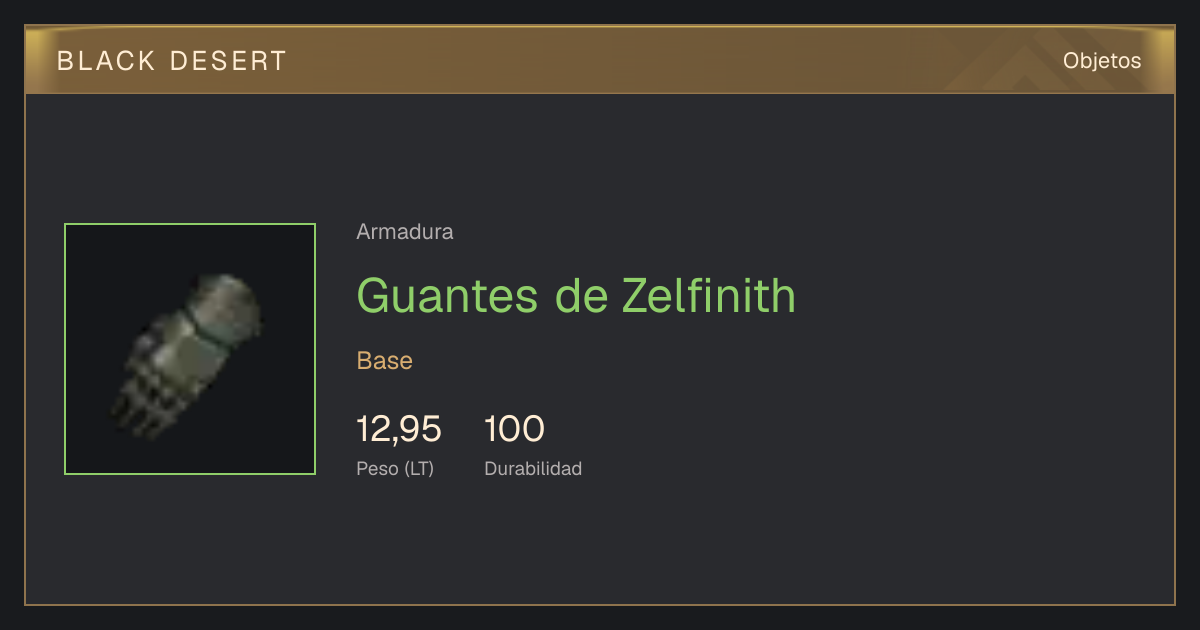The width and height of the screenshot is (1200, 630).
Task: Click the word Zelfinith in the title
Action: click(x=709, y=295)
